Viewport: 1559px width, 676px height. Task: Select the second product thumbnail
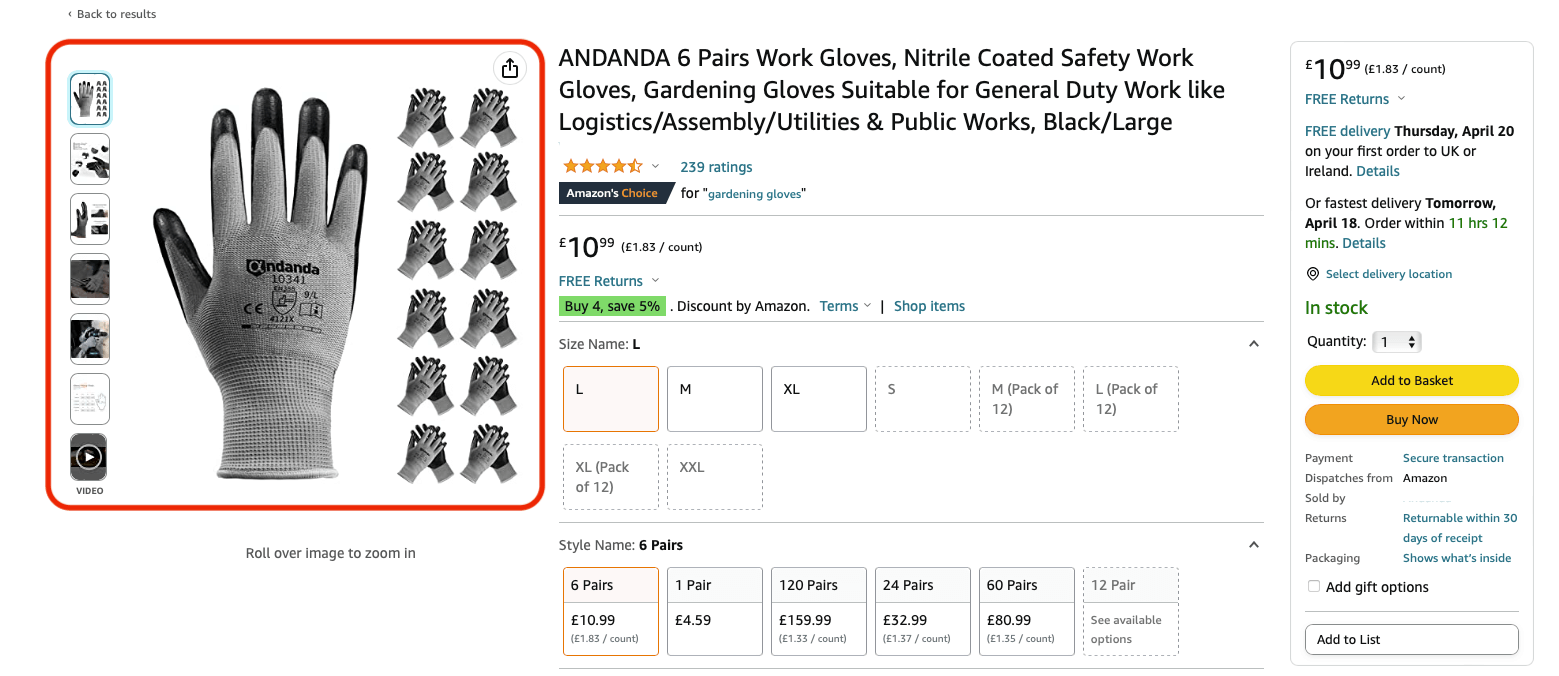89,159
